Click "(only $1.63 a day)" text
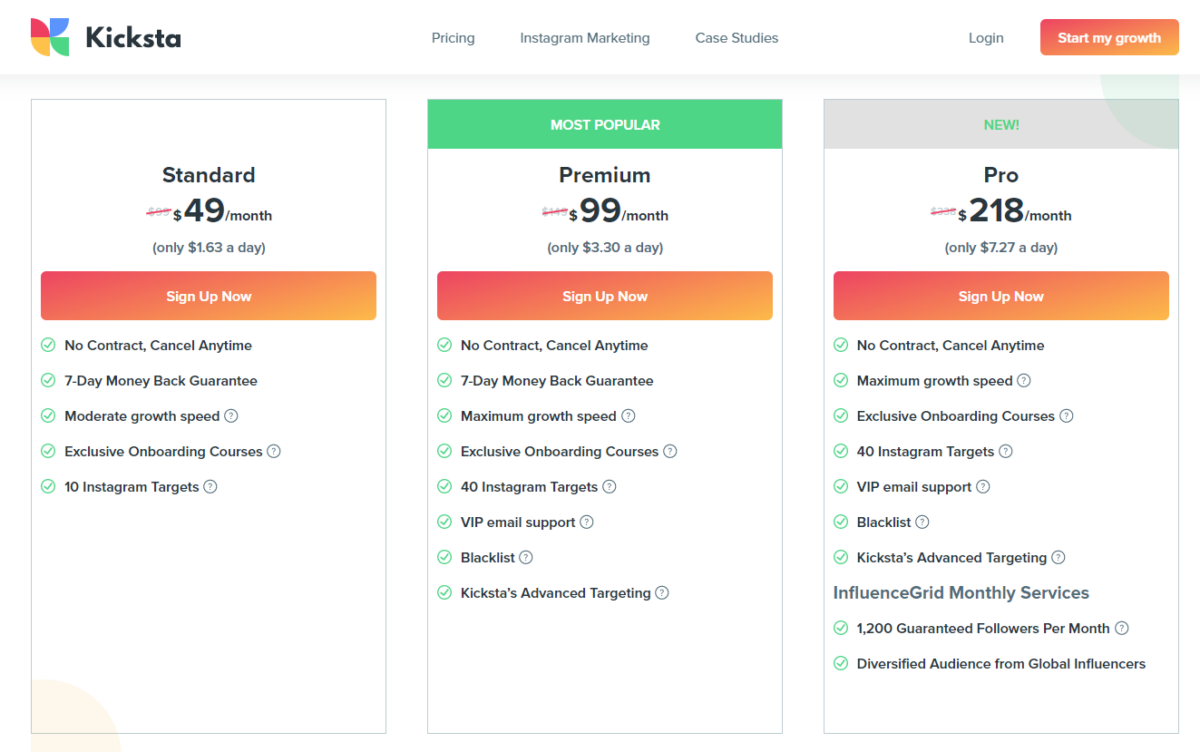Image resolution: width=1200 pixels, height=752 pixels. (x=208, y=247)
